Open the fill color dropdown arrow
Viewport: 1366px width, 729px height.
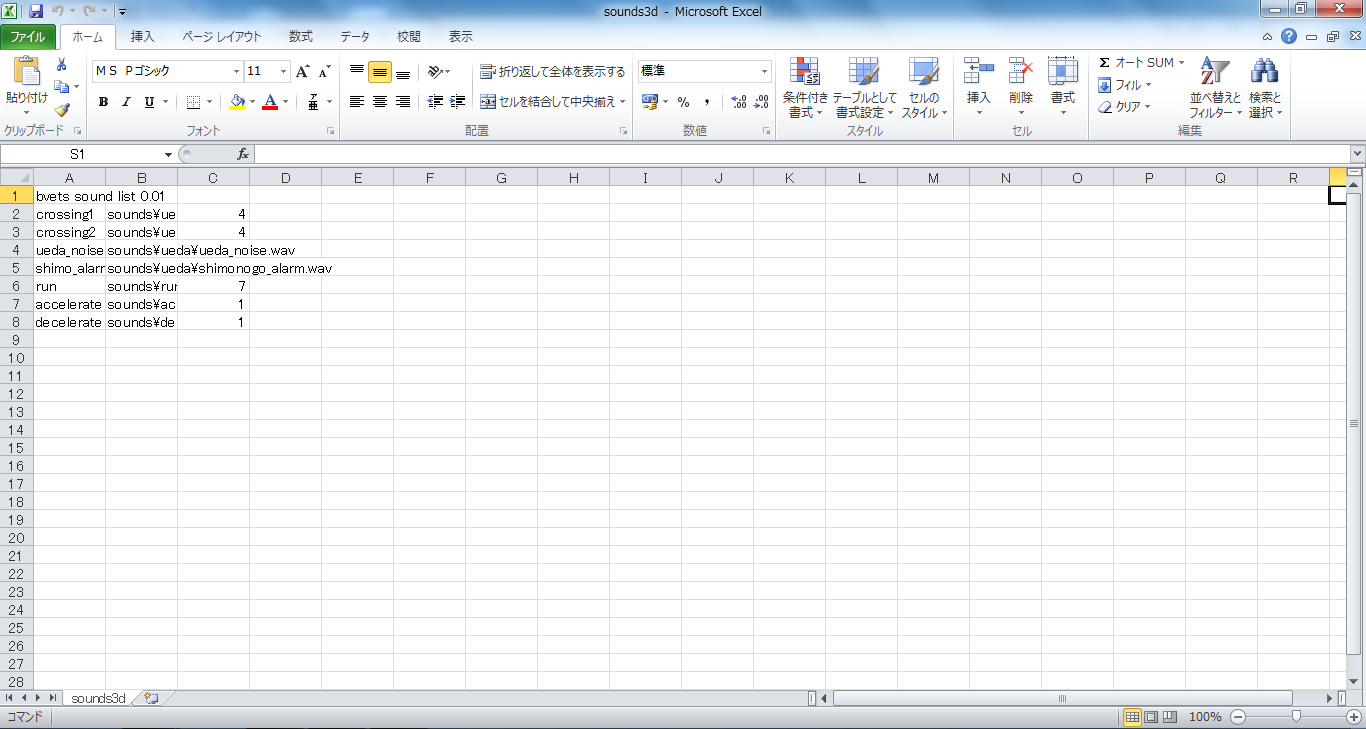point(252,102)
